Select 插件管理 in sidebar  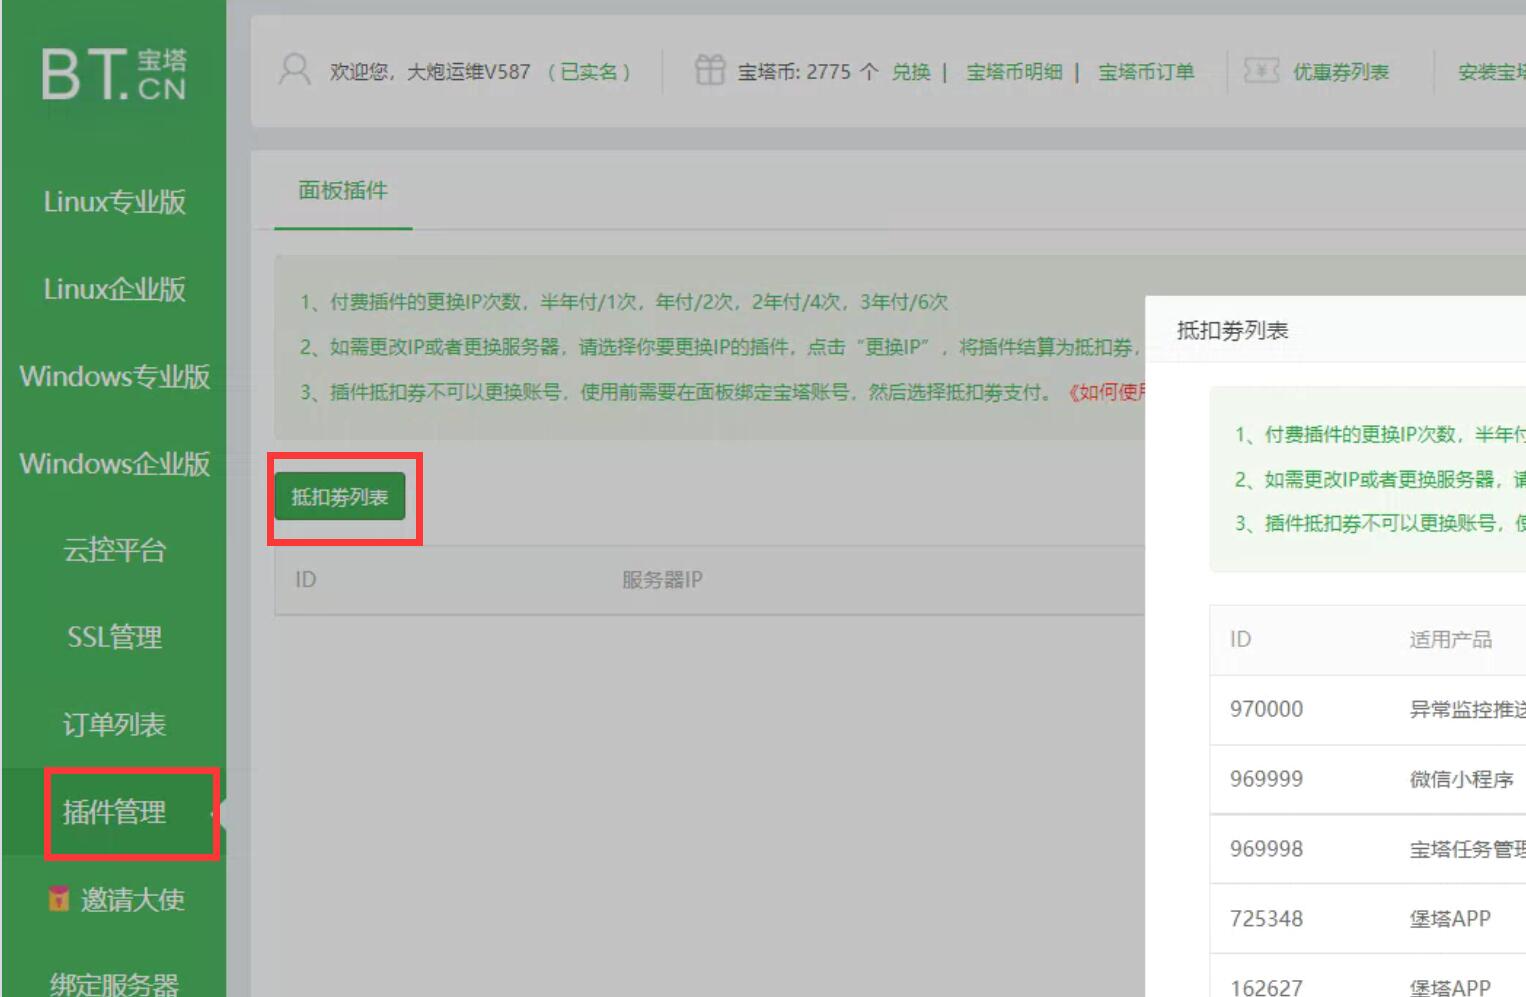point(114,812)
